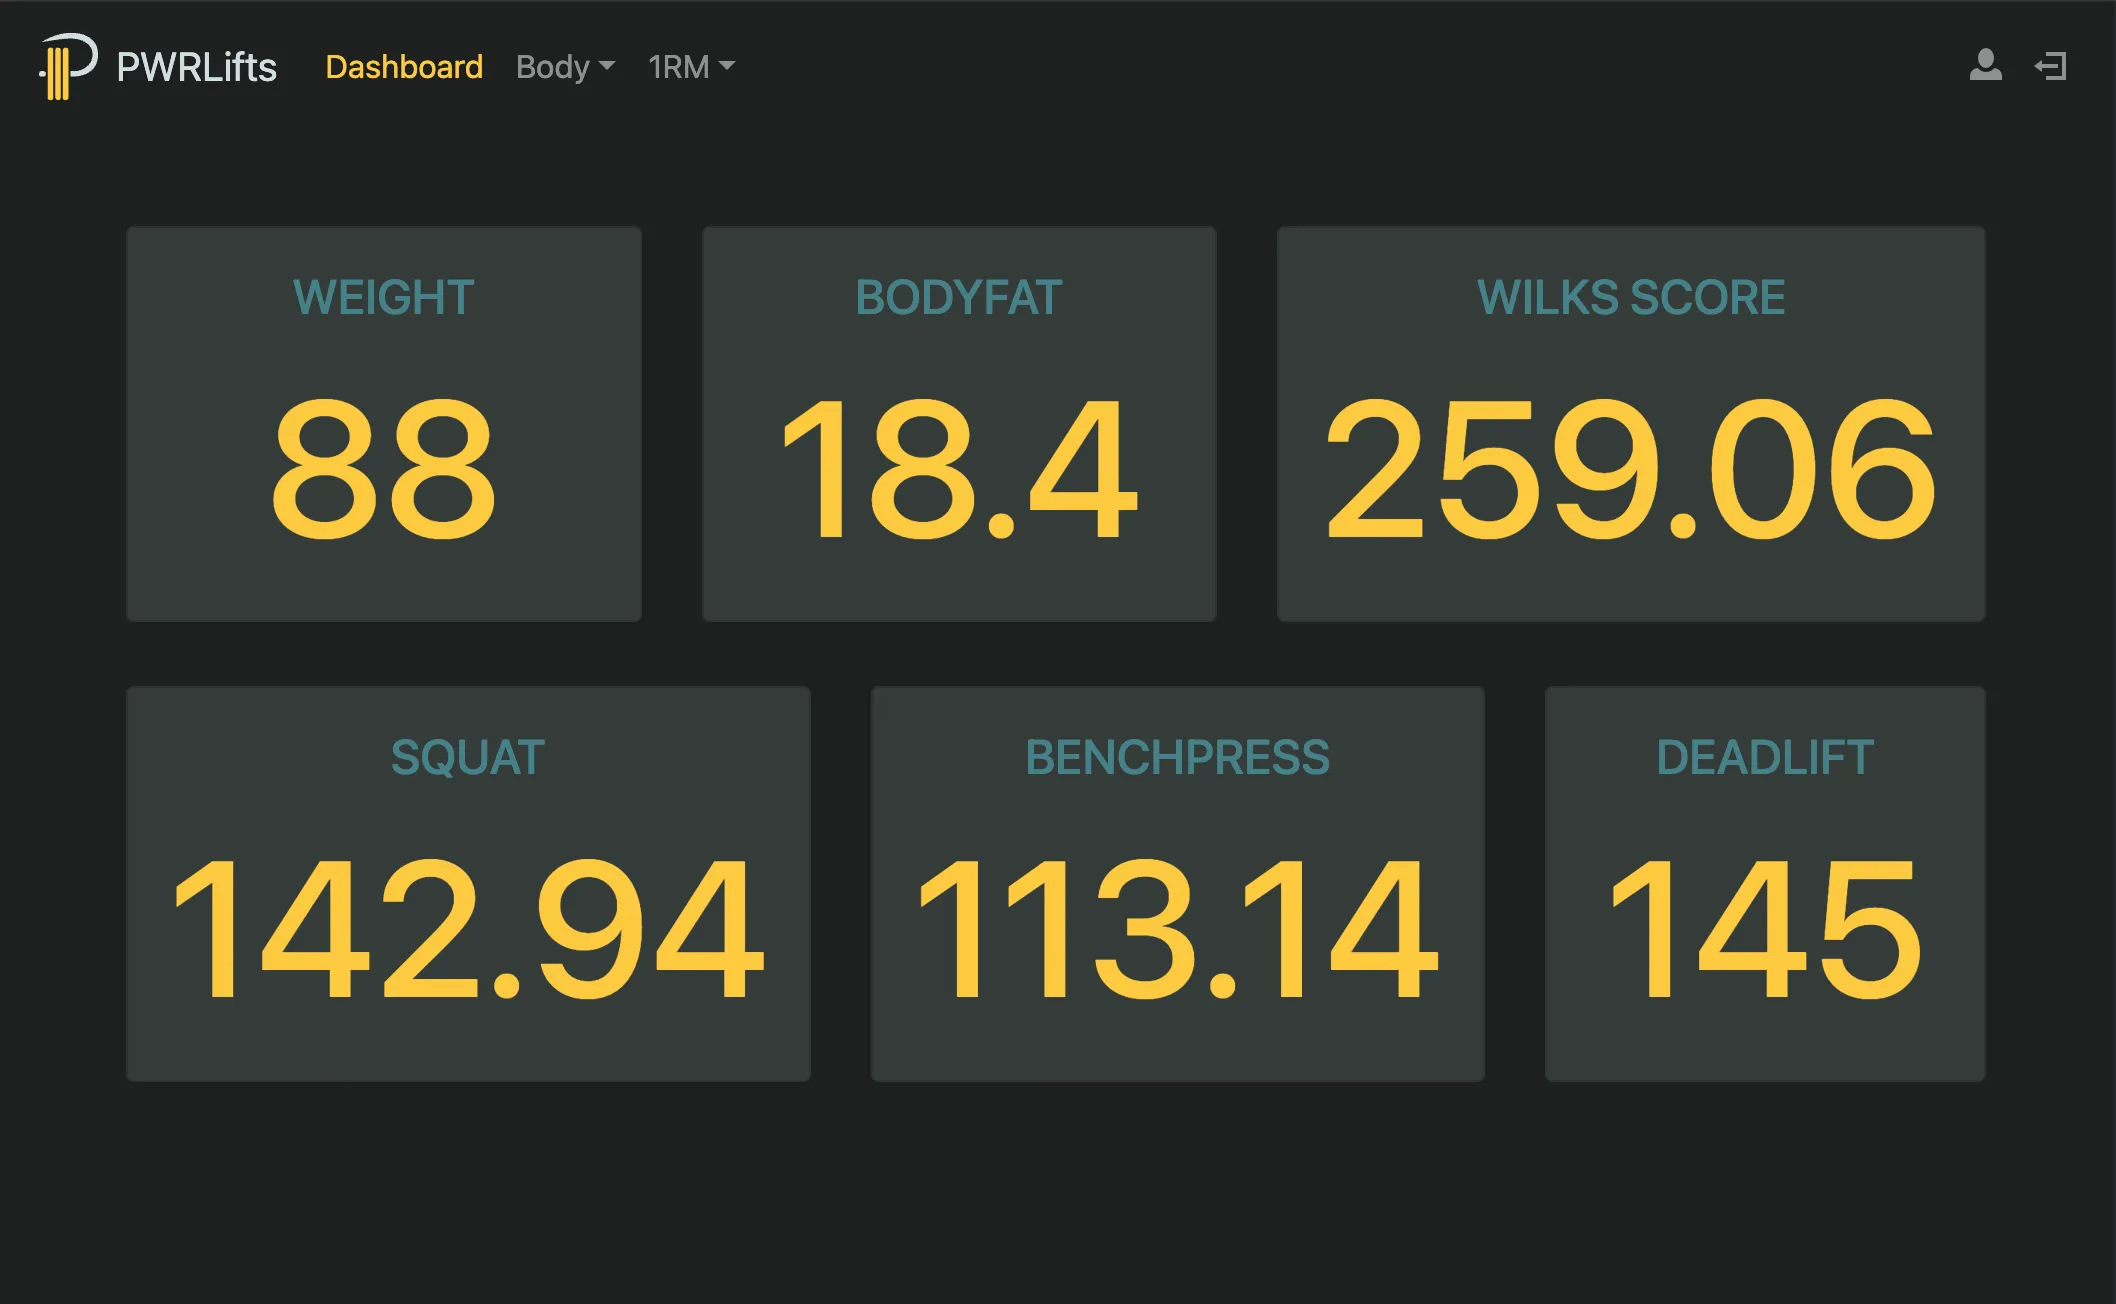Viewport: 2116px width, 1304px height.
Task: Click the logout icon
Action: [x=2050, y=66]
